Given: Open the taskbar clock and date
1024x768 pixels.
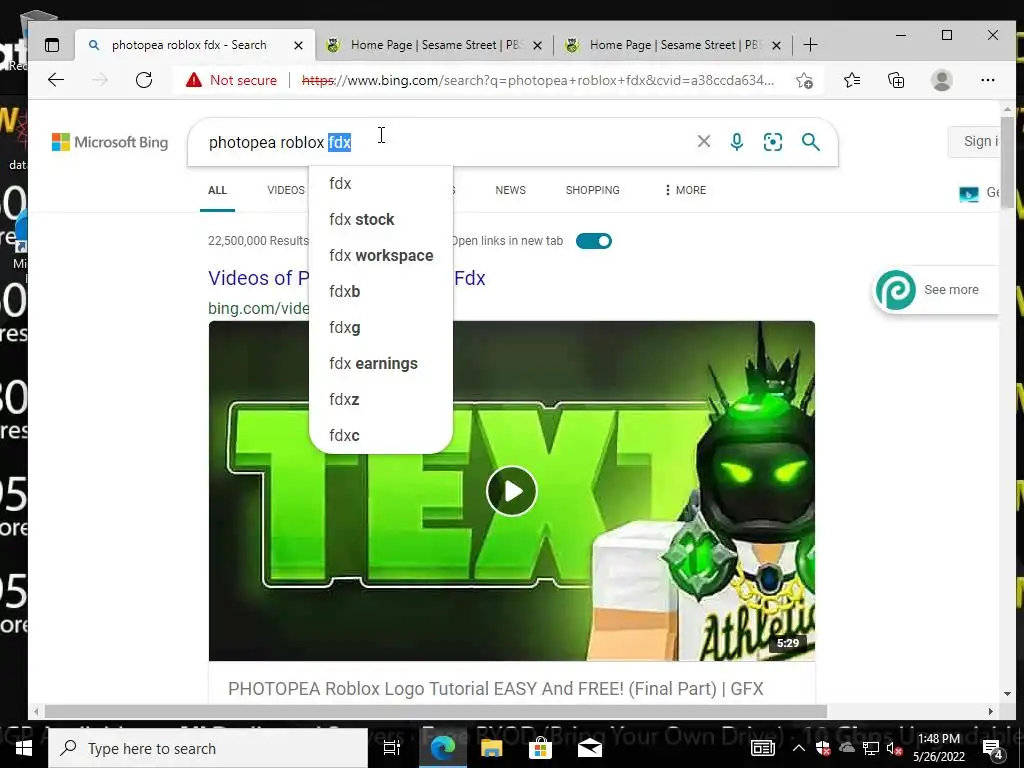Looking at the screenshot, I should coord(938,748).
